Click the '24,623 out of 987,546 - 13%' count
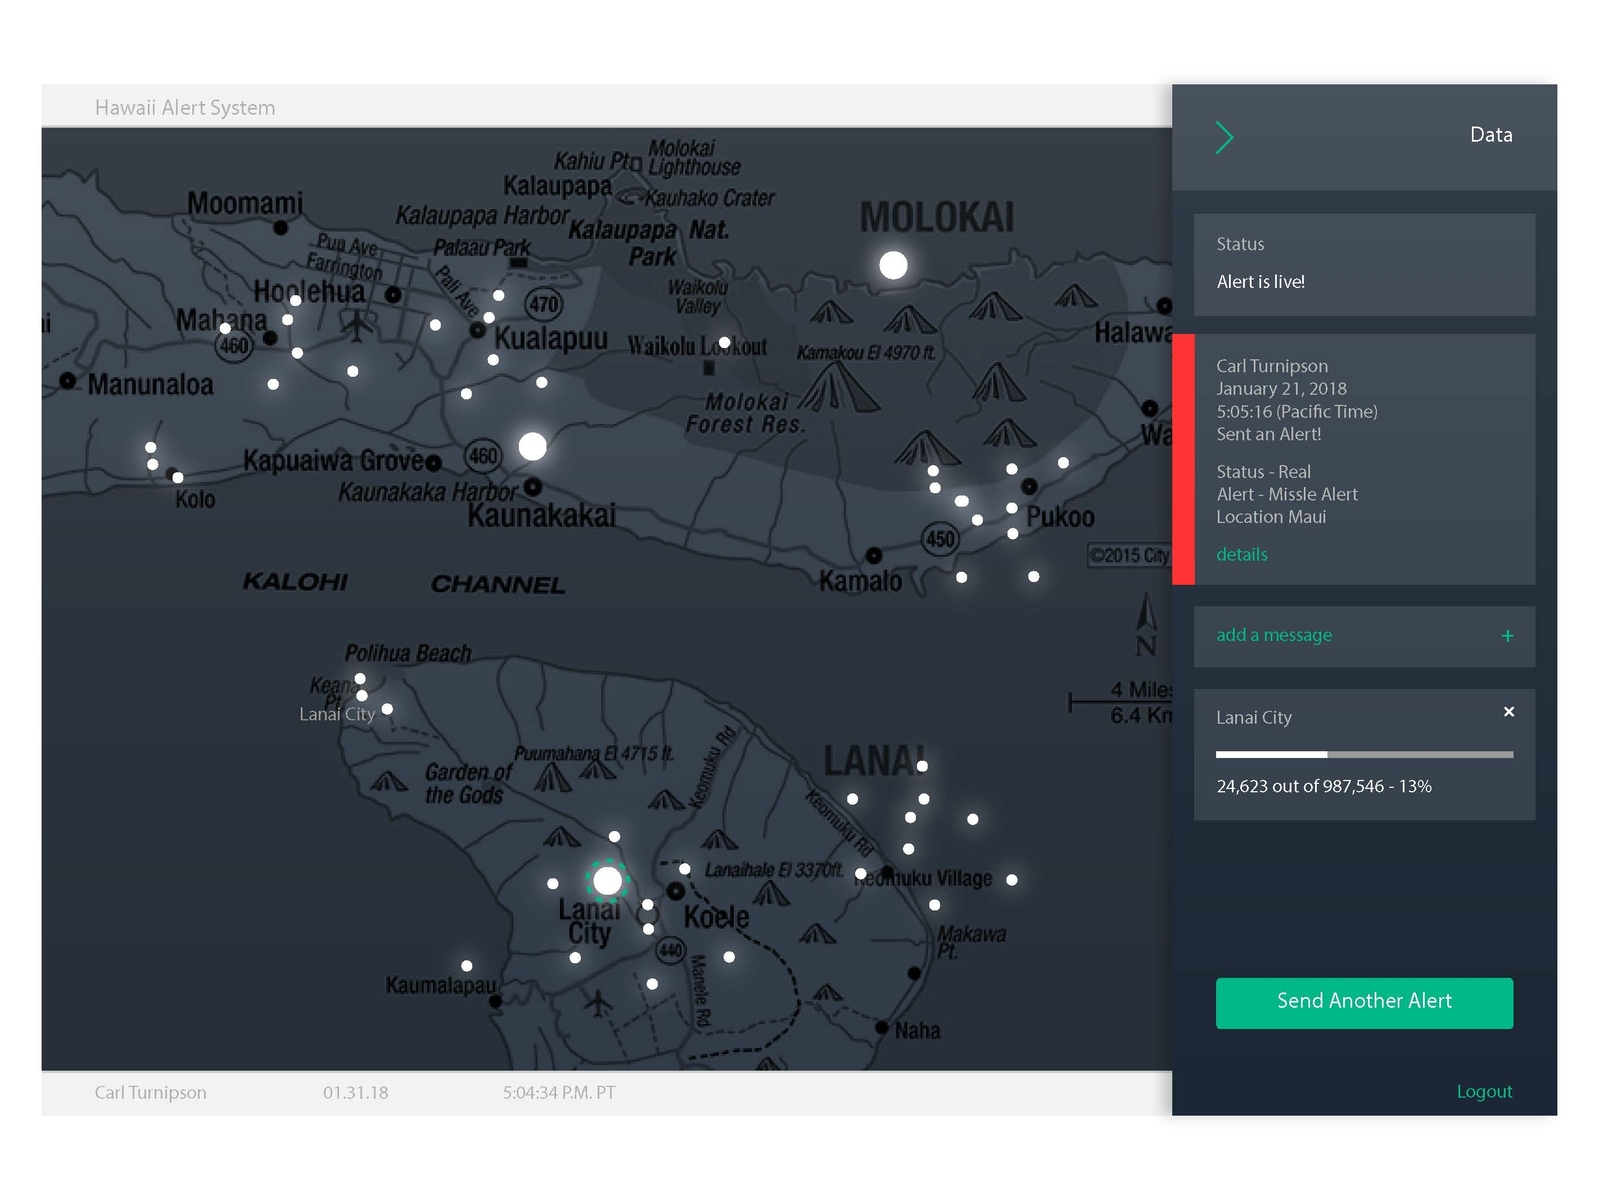 click(x=1324, y=786)
